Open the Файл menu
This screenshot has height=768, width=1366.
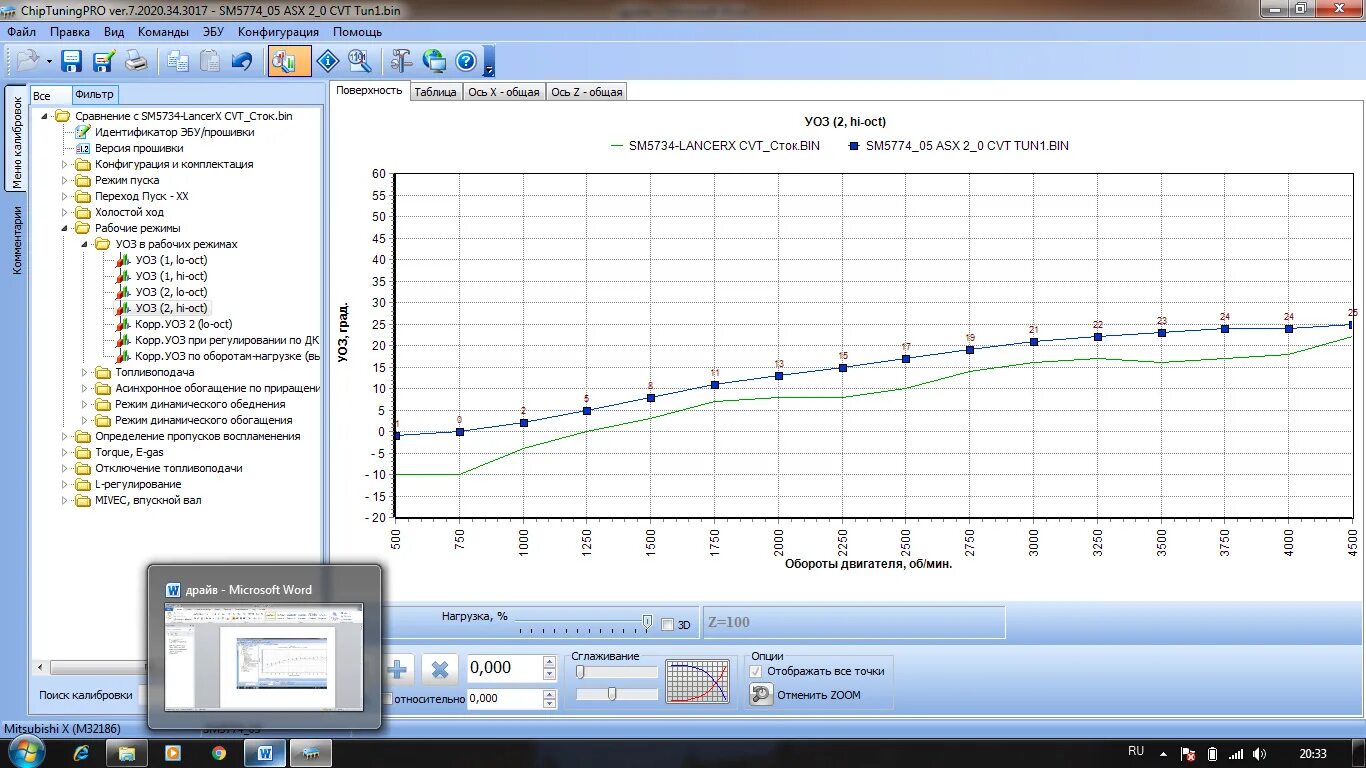(21, 31)
